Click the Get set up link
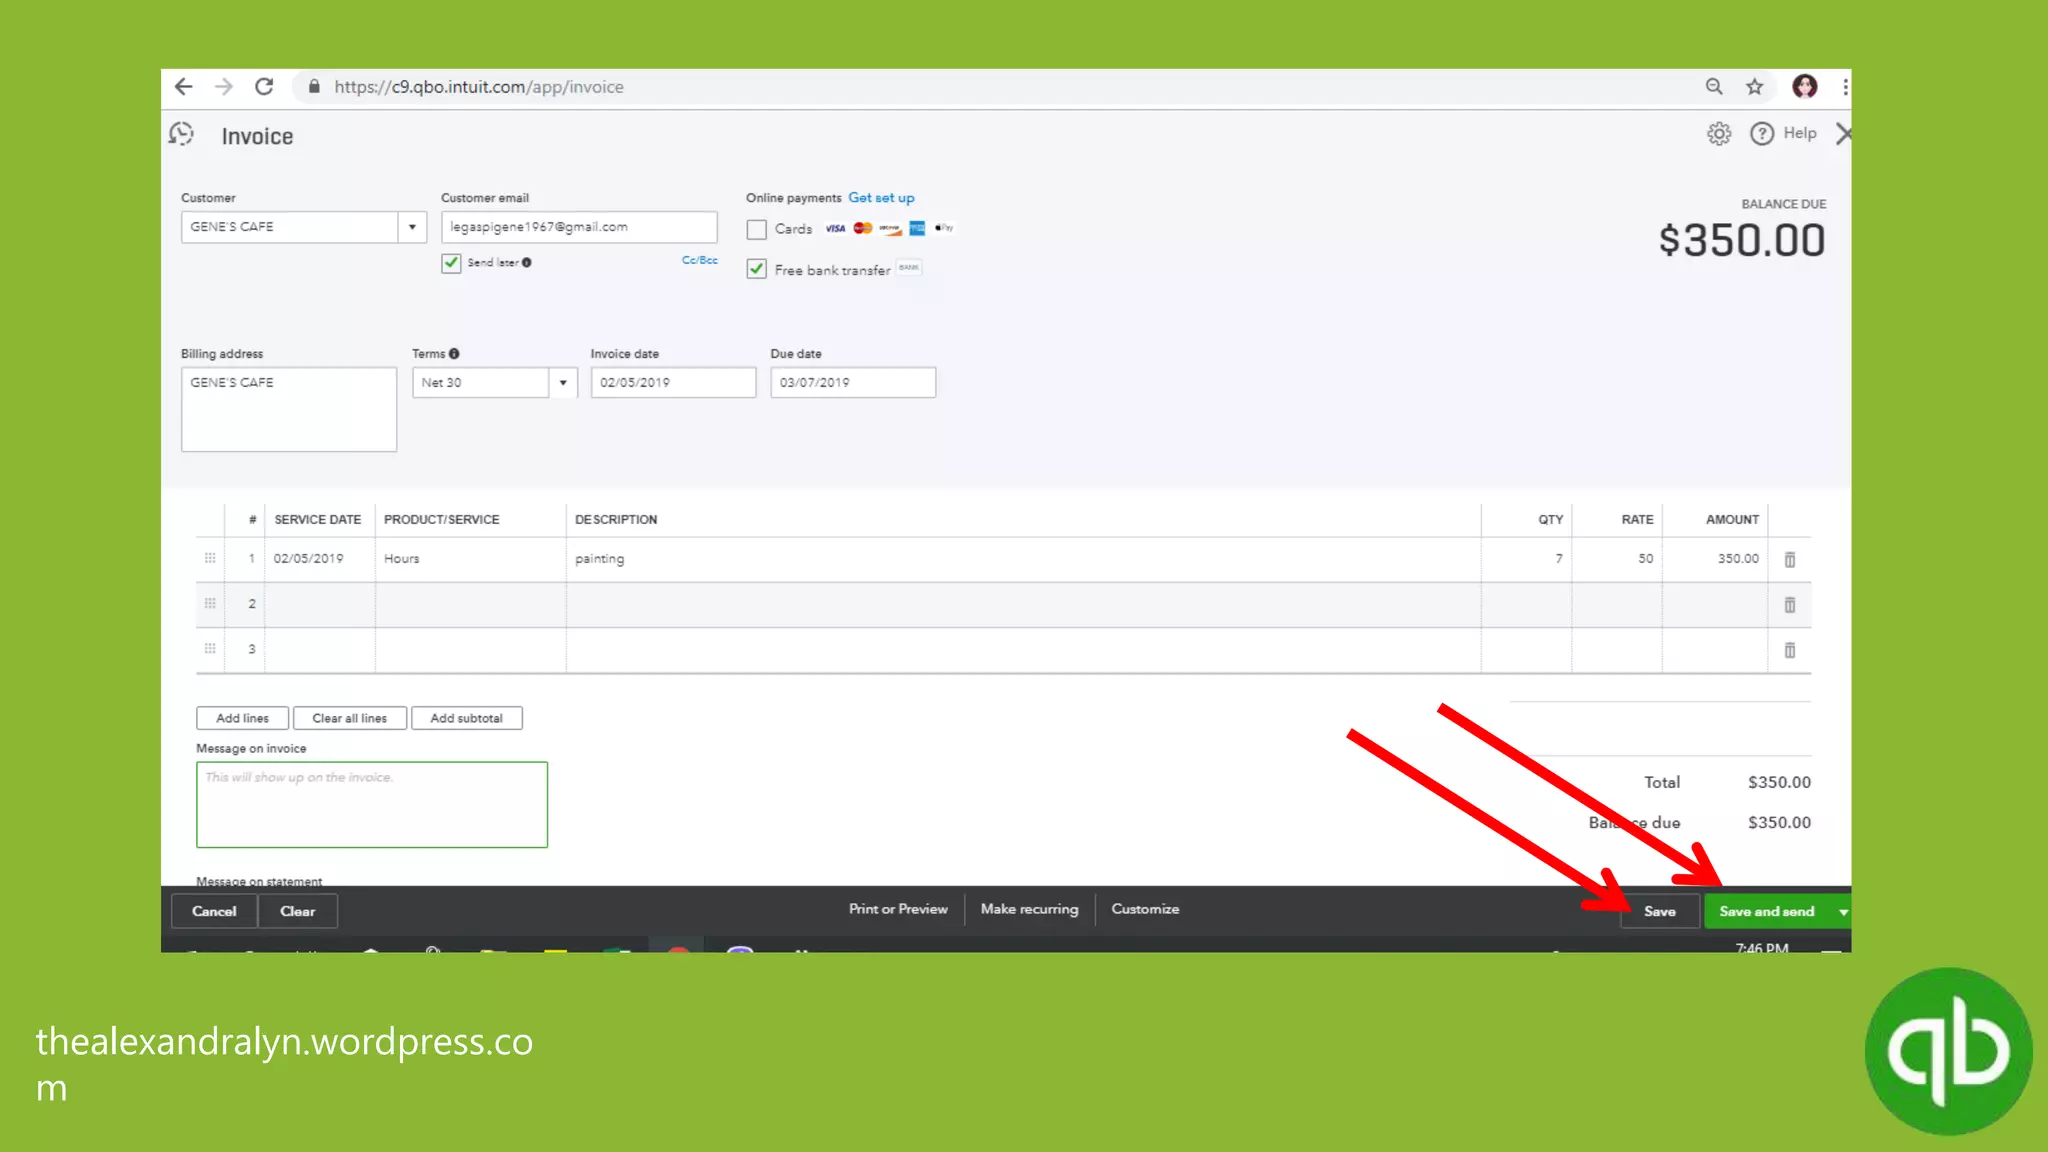2048x1152 pixels. pos(881,198)
